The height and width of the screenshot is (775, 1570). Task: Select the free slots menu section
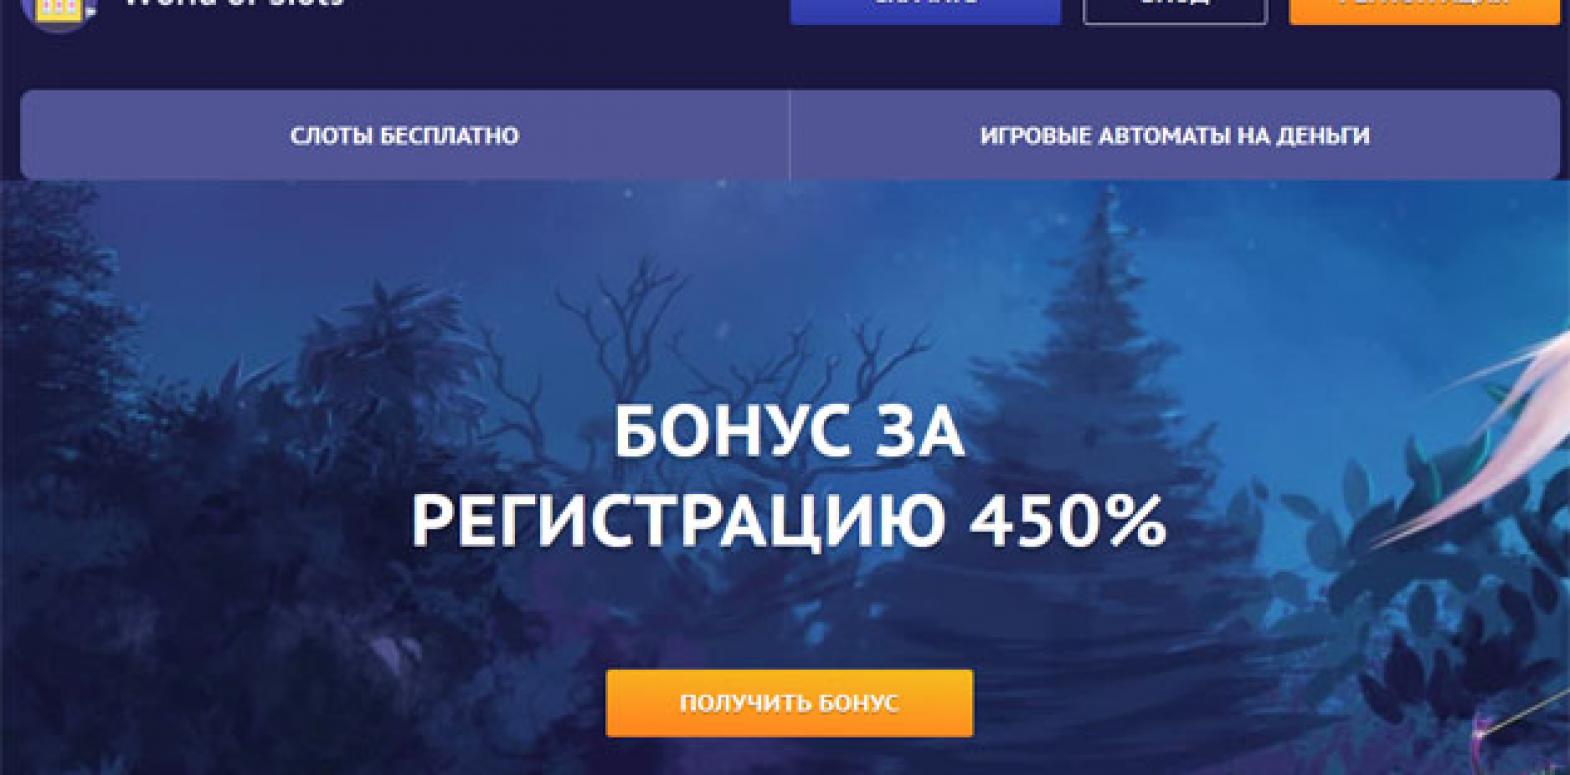[x=405, y=135]
